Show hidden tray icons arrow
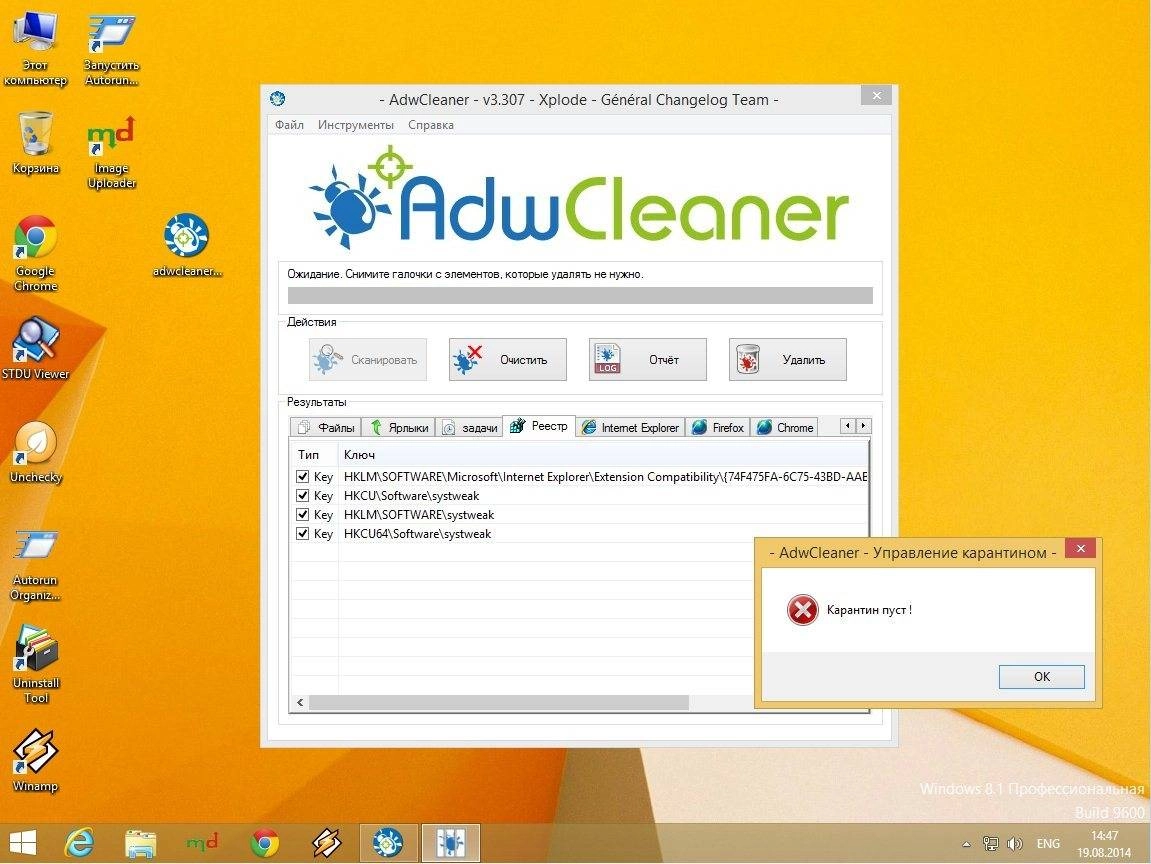This screenshot has width=1151, height=864. click(967, 844)
